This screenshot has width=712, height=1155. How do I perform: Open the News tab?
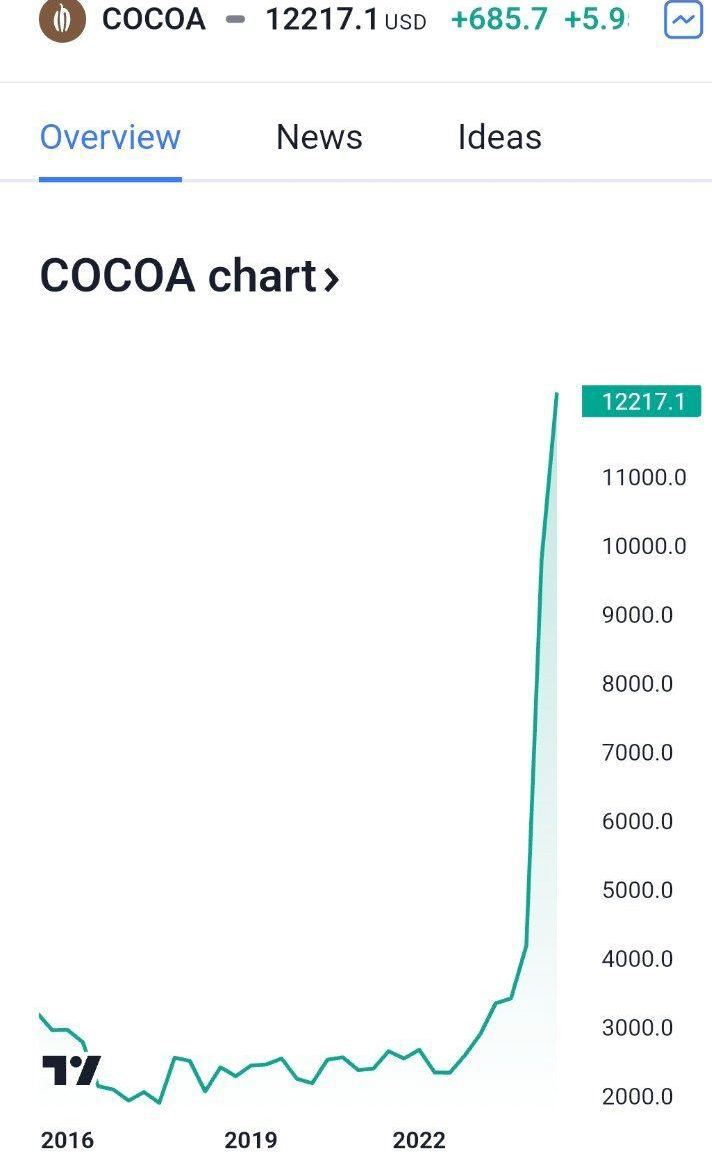coord(319,137)
